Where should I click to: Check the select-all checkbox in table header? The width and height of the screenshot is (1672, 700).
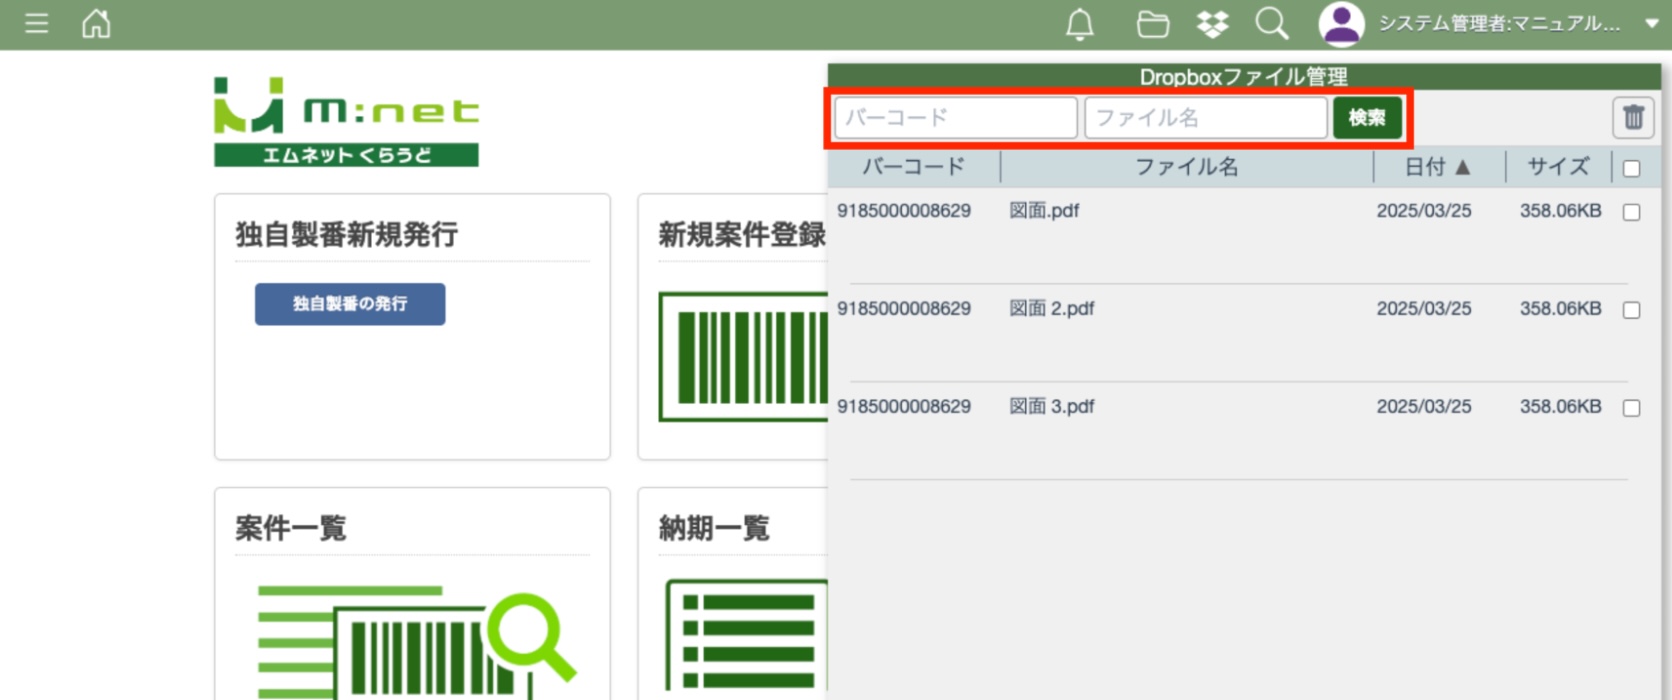pyautogui.click(x=1631, y=168)
